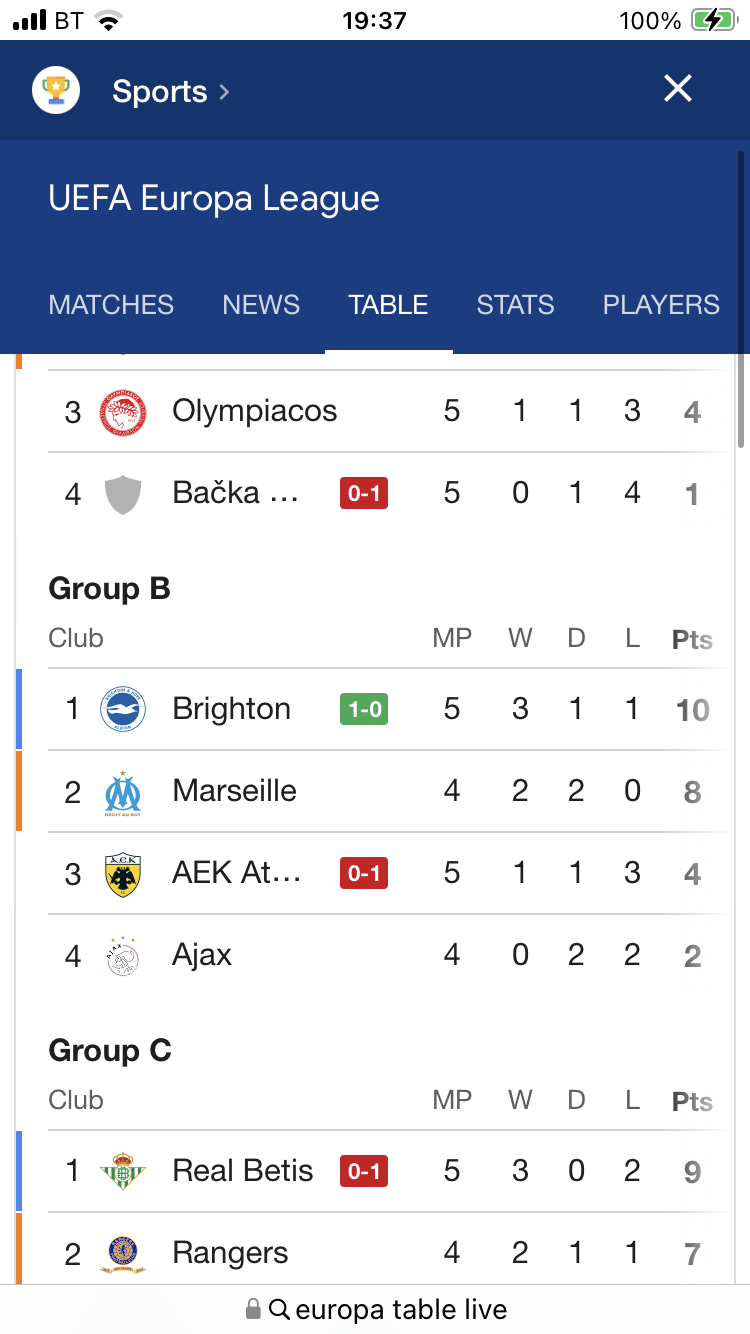Viewport: 750px width, 1334px height.
Task: Select the Rangers club crest
Action: pos(123,1254)
